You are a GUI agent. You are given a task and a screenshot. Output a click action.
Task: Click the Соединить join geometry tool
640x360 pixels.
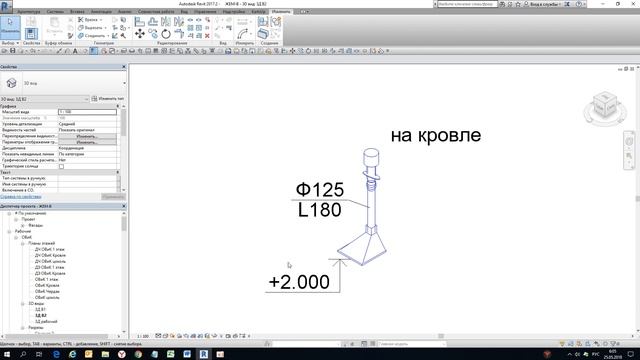pos(92,36)
